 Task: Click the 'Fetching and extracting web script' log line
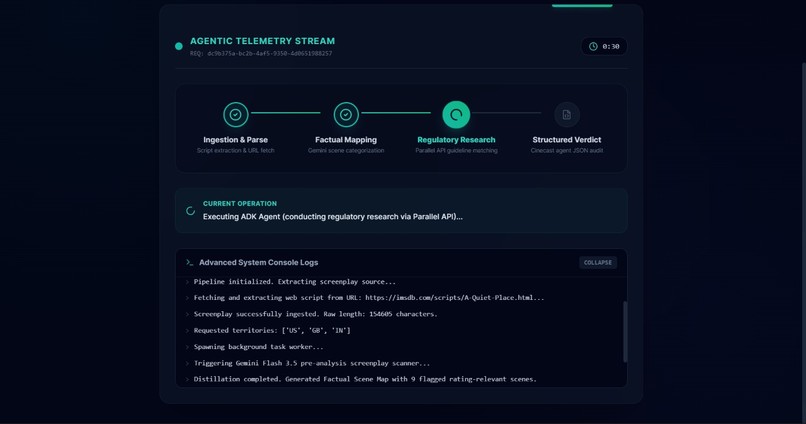(x=369, y=298)
